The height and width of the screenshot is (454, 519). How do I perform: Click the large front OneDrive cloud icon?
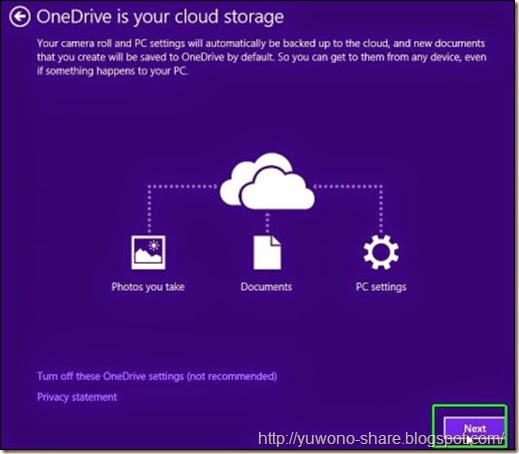pyautogui.click(x=277, y=190)
